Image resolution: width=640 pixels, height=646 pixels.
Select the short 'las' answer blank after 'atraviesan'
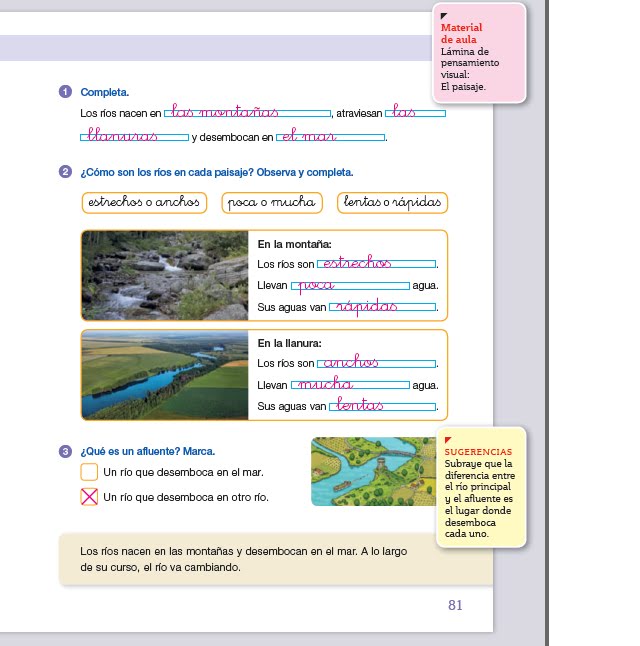click(x=415, y=113)
